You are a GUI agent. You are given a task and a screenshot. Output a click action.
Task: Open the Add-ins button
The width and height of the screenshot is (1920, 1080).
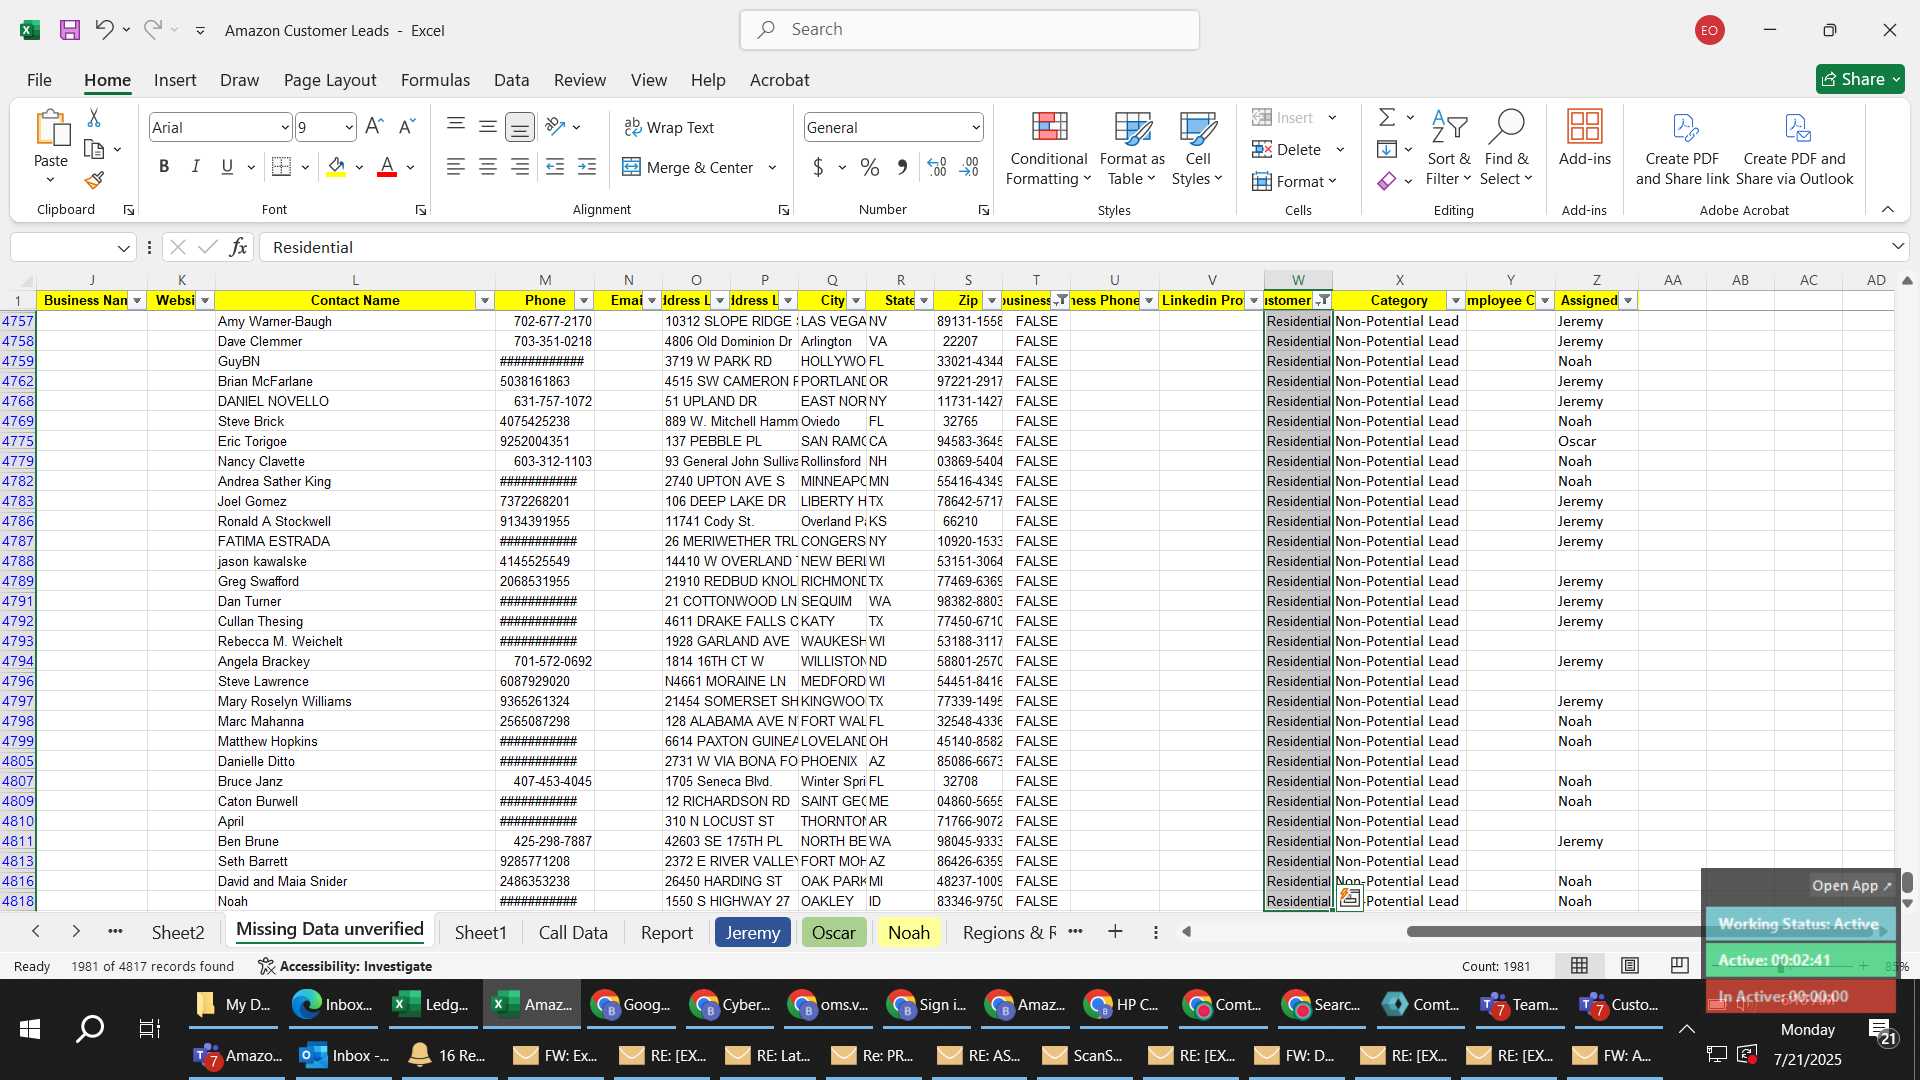click(x=1584, y=138)
